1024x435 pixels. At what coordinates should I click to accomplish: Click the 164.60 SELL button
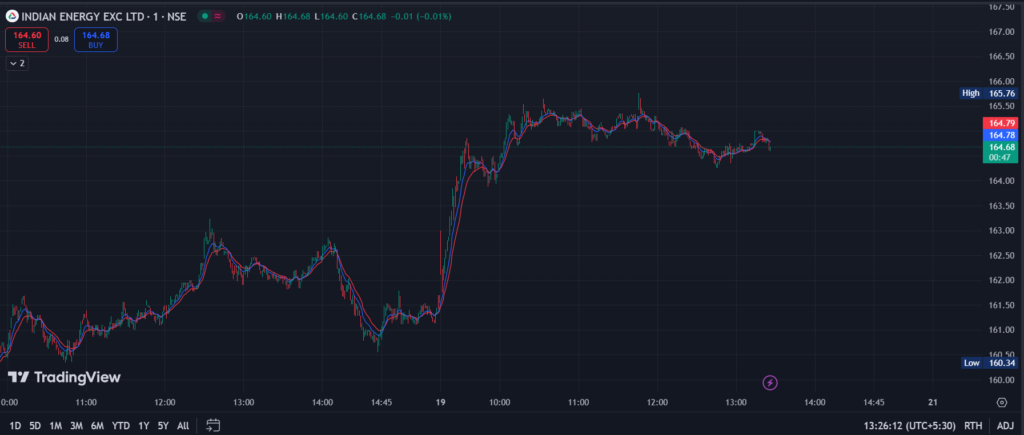pos(27,40)
